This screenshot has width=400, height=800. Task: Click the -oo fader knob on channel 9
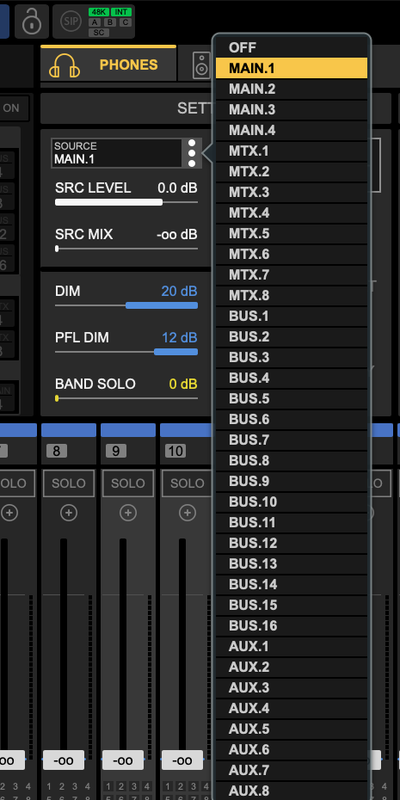(123, 760)
